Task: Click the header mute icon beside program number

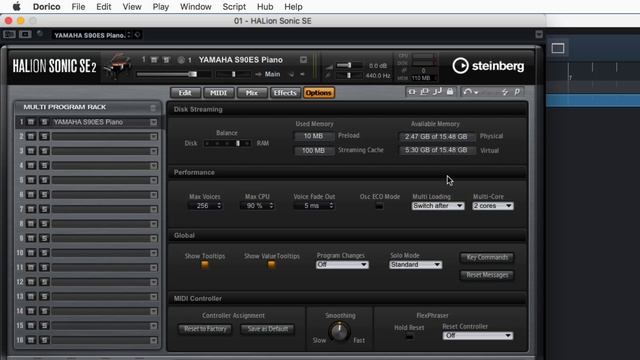Action: 154,60
